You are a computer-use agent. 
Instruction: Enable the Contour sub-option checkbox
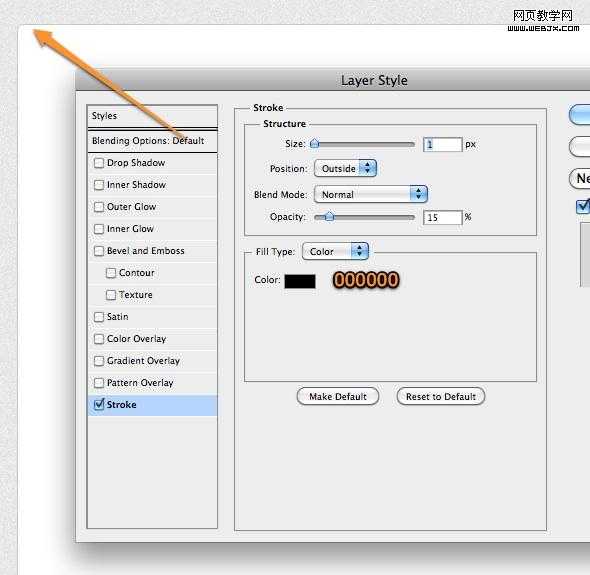click(111, 273)
